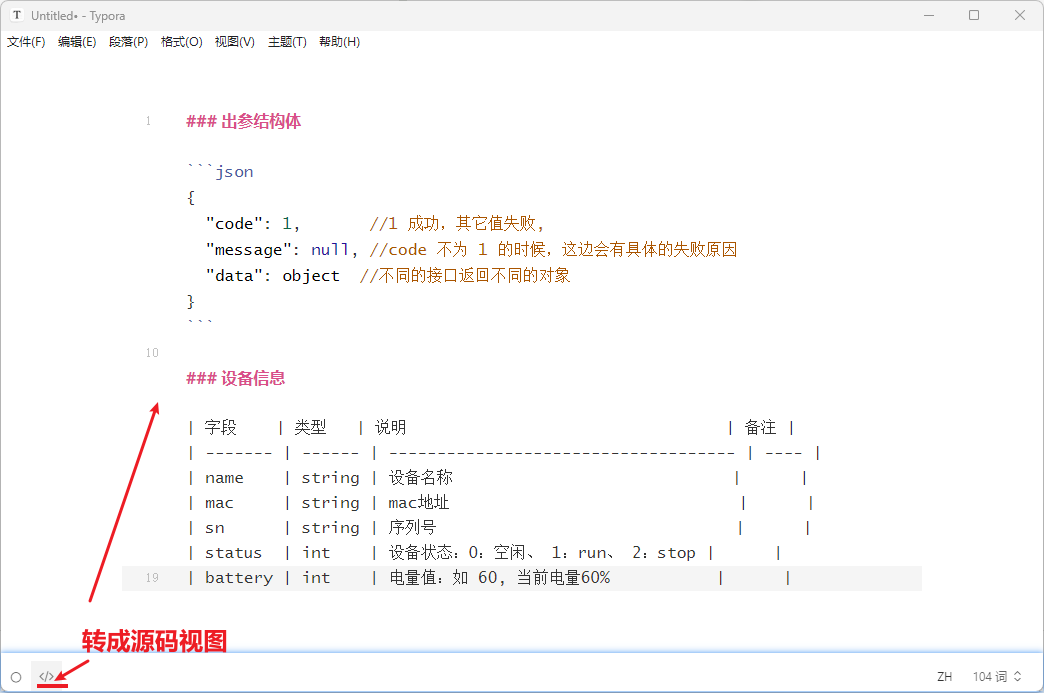The image size is (1044, 693).
Task: Click the name field in table row
Action: pyautogui.click(x=224, y=478)
